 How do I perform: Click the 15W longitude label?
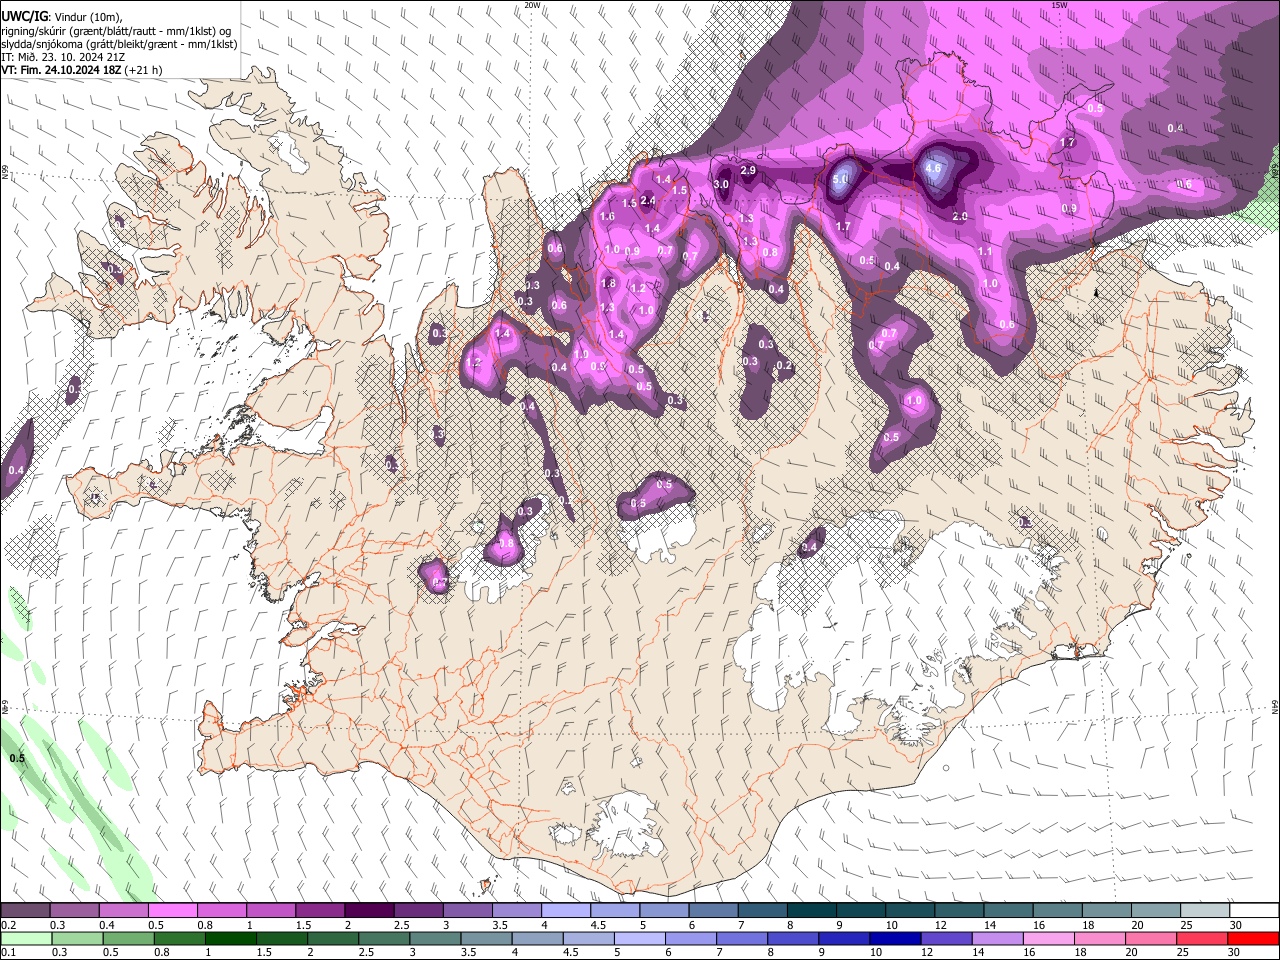1059,5
